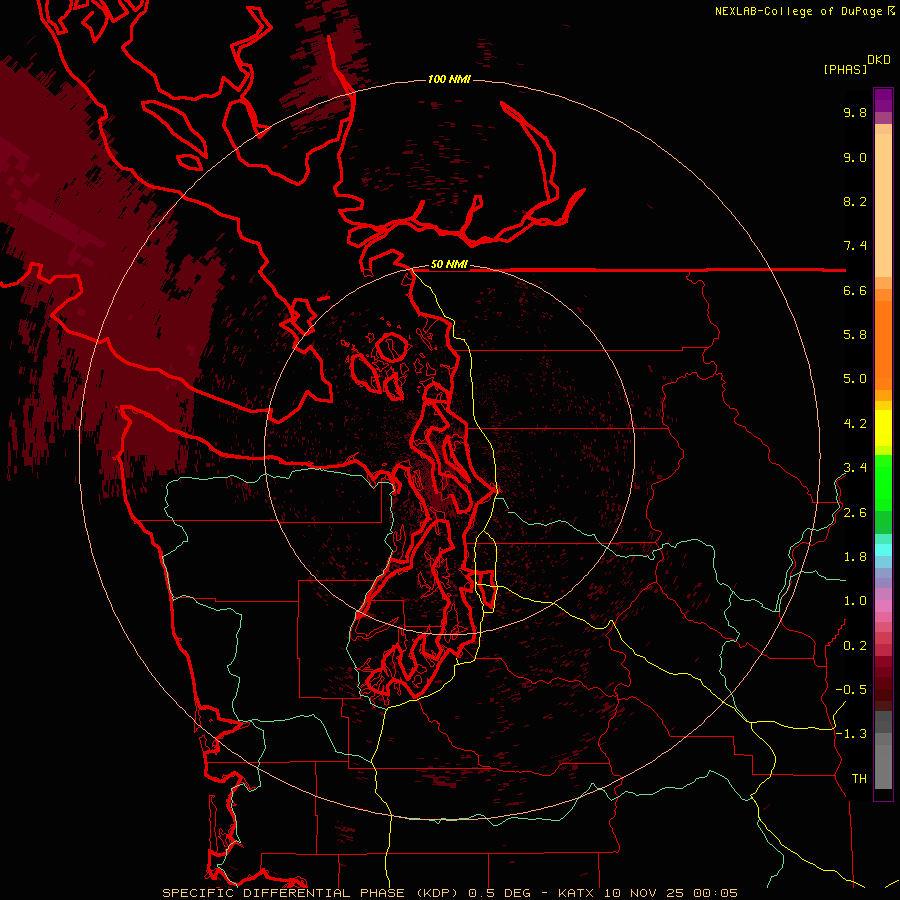The height and width of the screenshot is (900, 900).
Task: Click the 50 NMI range ring label
Action: click(x=449, y=264)
